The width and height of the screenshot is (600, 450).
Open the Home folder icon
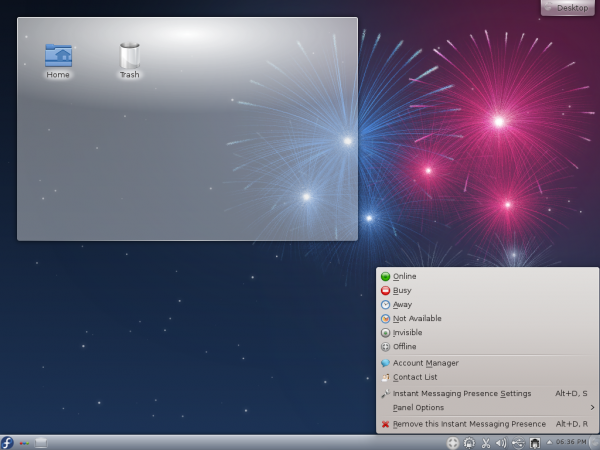[58, 56]
